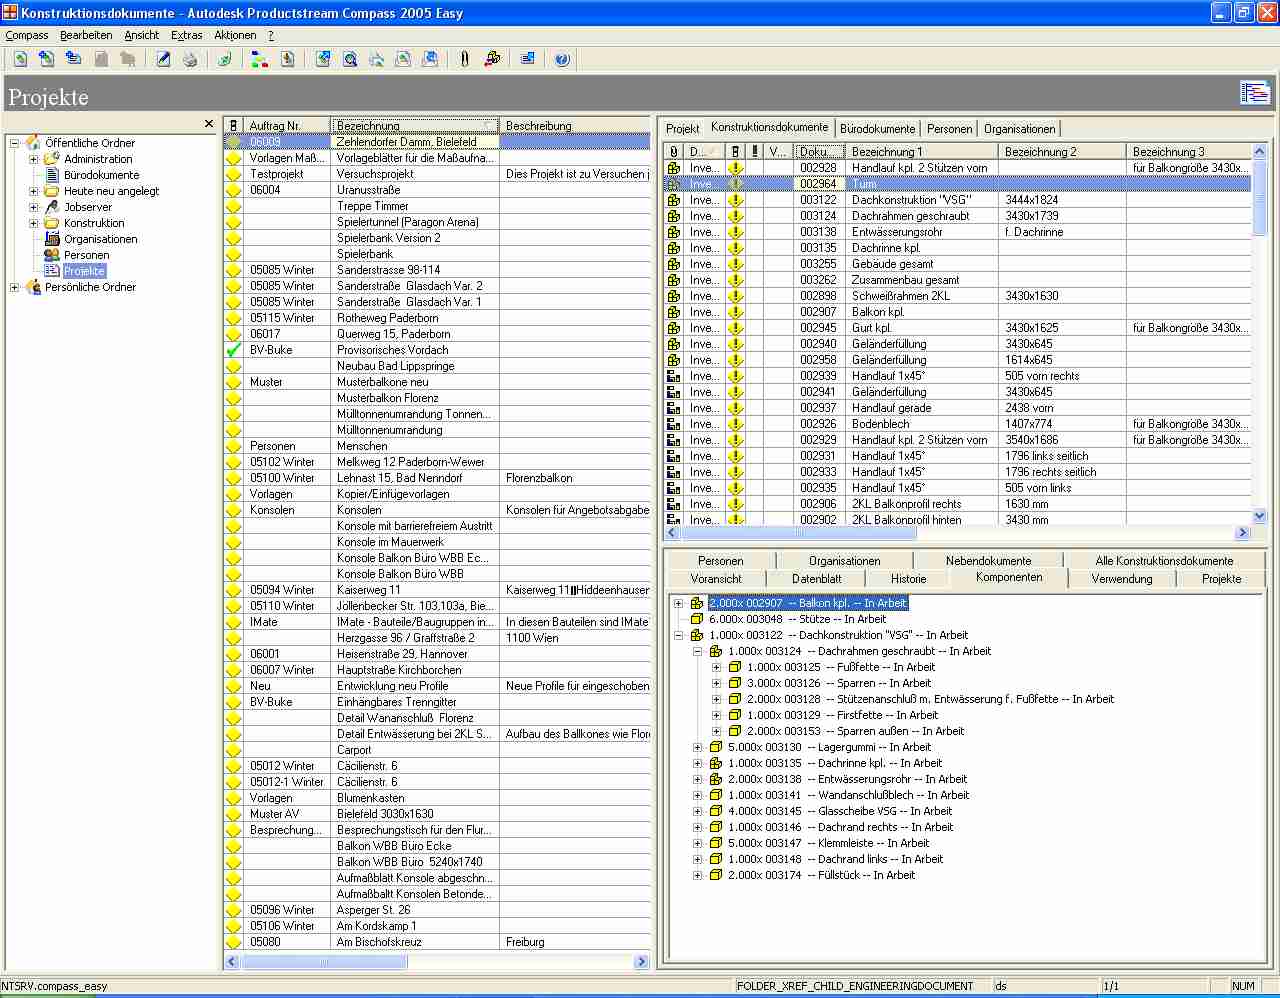Collapse the Öffentliche Ordner tree node

point(15,143)
